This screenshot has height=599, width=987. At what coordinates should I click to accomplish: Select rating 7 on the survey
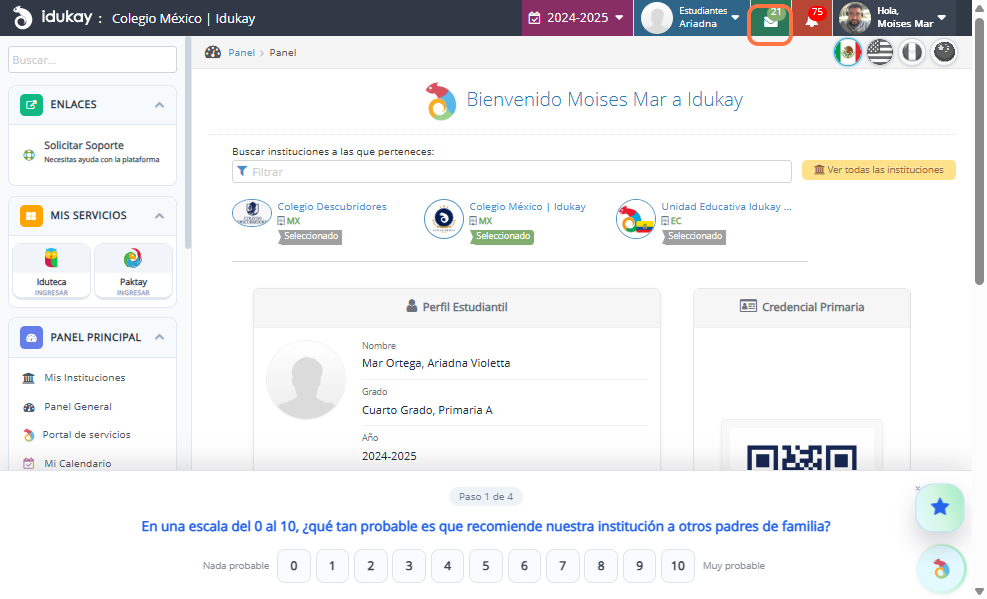[x=563, y=566]
